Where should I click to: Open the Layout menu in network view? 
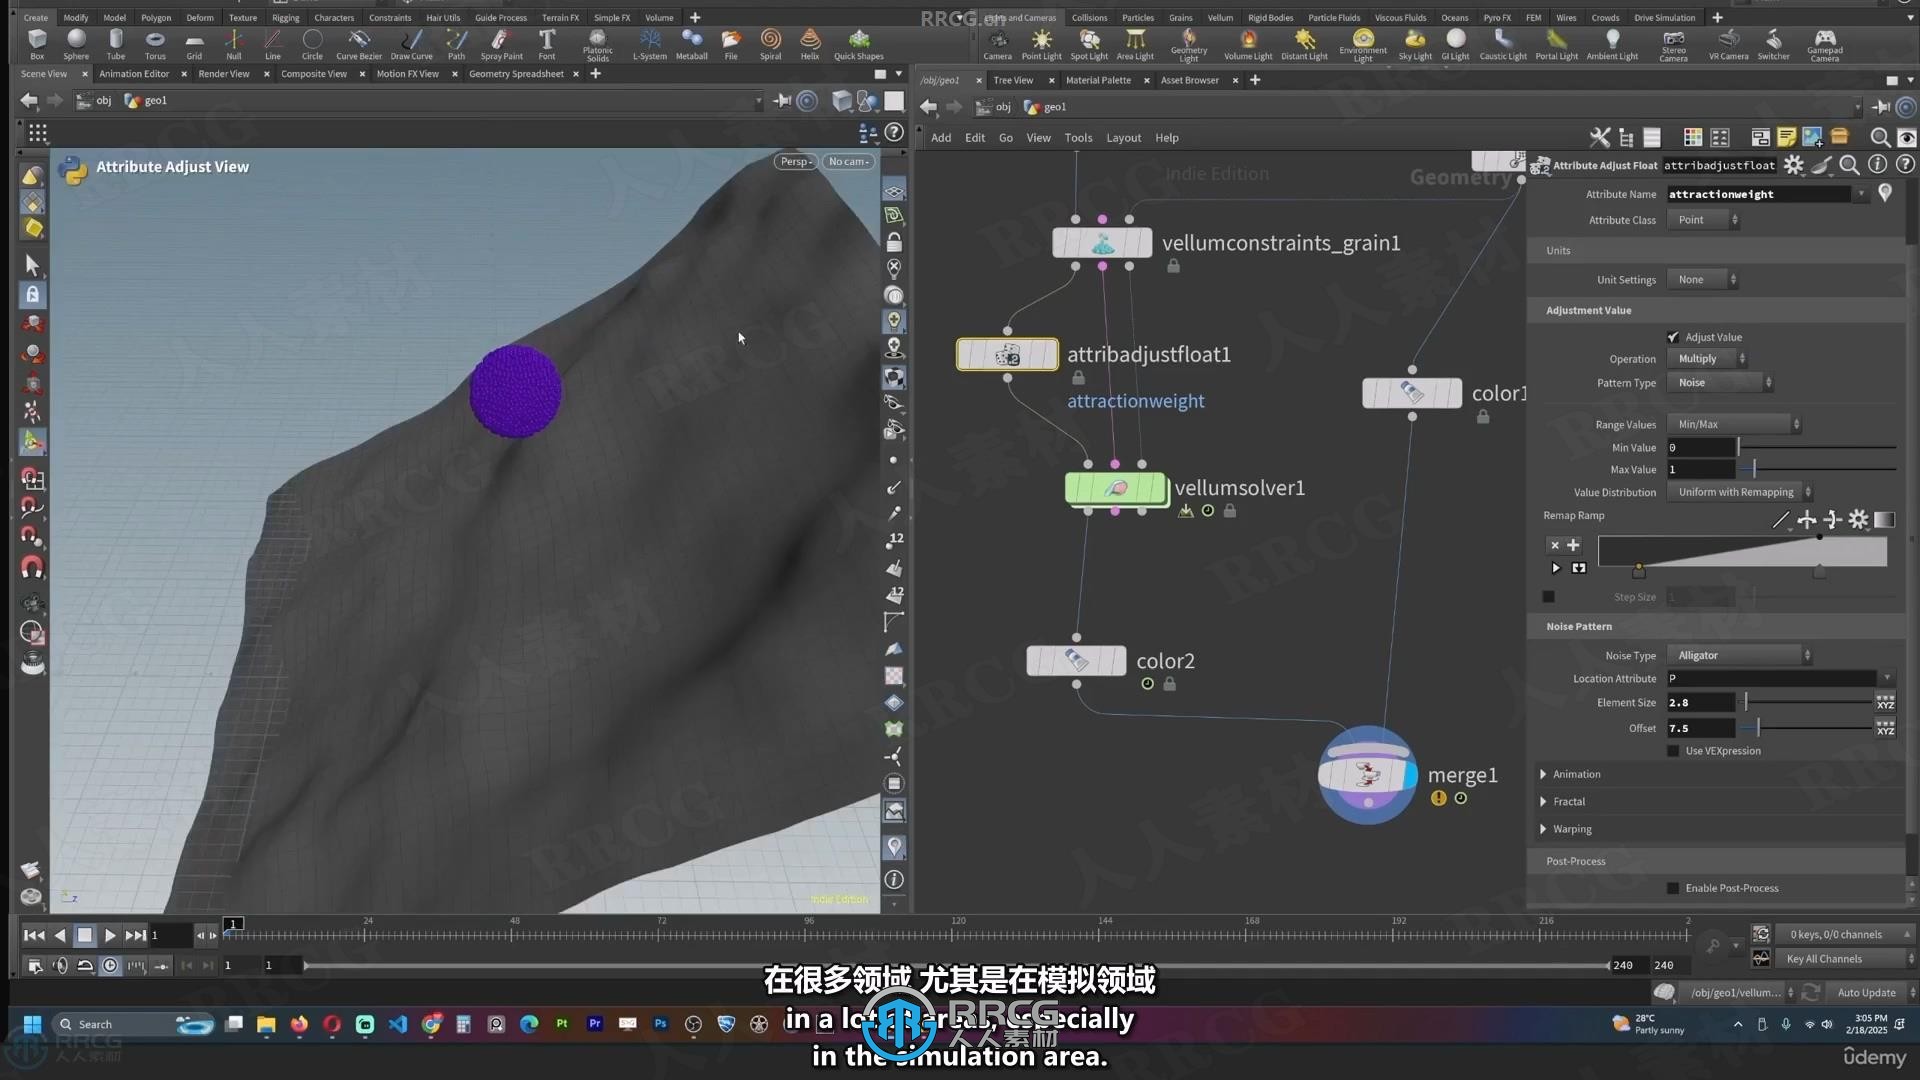click(x=1123, y=138)
